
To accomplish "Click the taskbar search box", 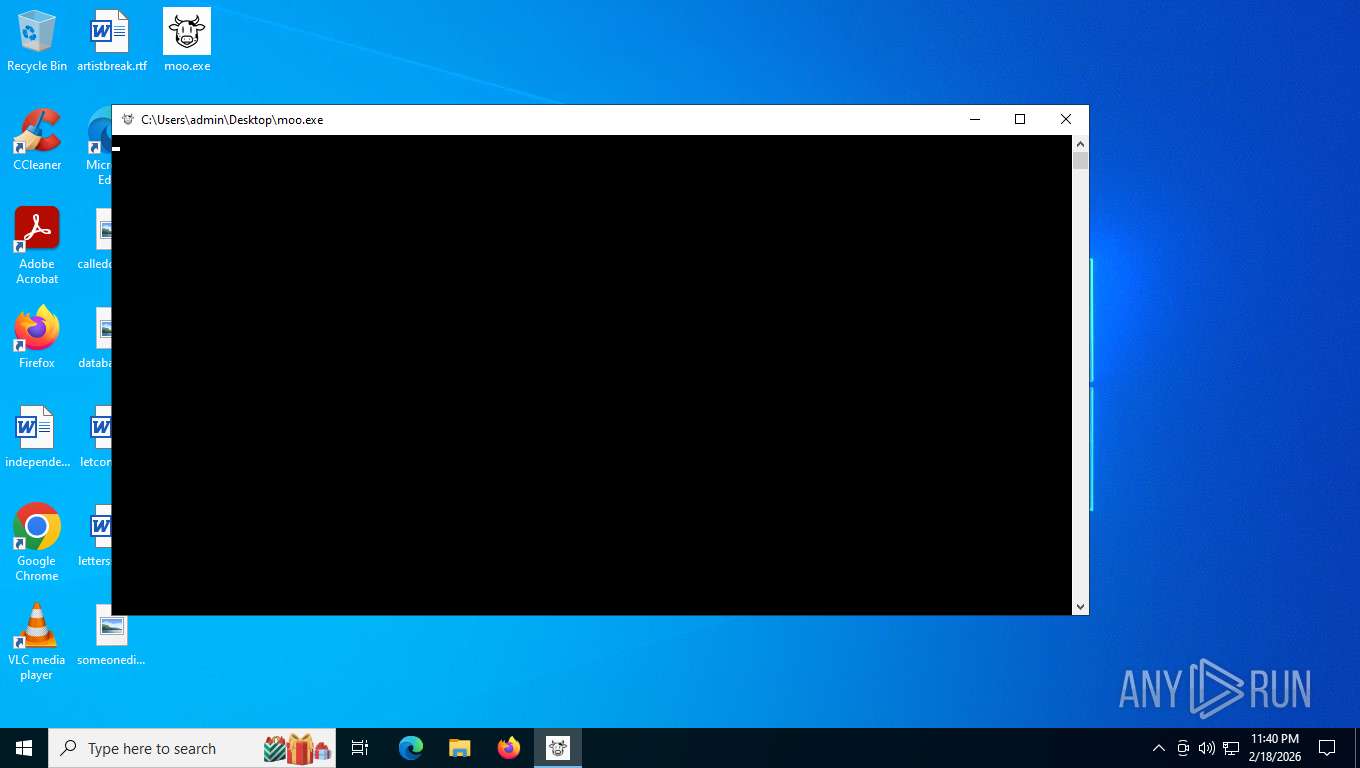I will tap(192, 748).
